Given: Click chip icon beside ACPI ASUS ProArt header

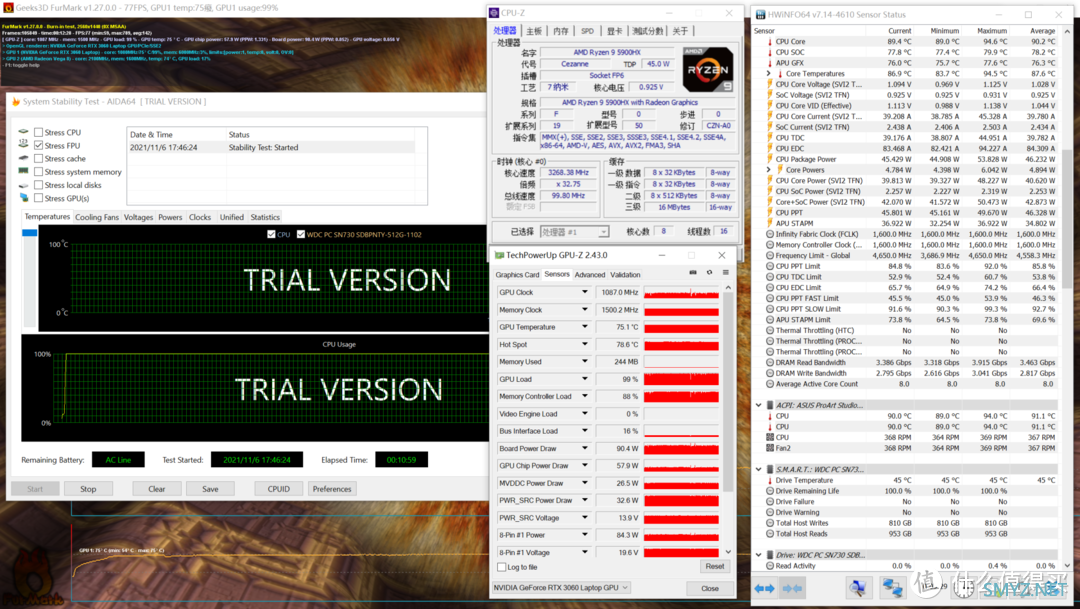Looking at the screenshot, I should click(769, 405).
